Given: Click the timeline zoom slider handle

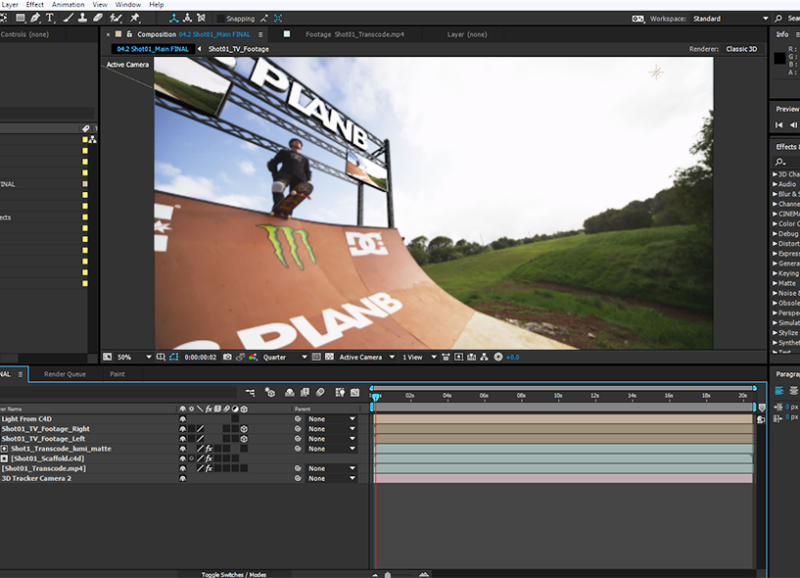Looking at the screenshot, I should click(387, 574).
